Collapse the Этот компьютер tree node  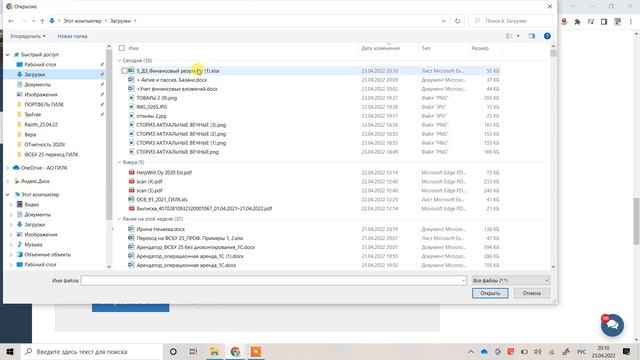point(7,195)
